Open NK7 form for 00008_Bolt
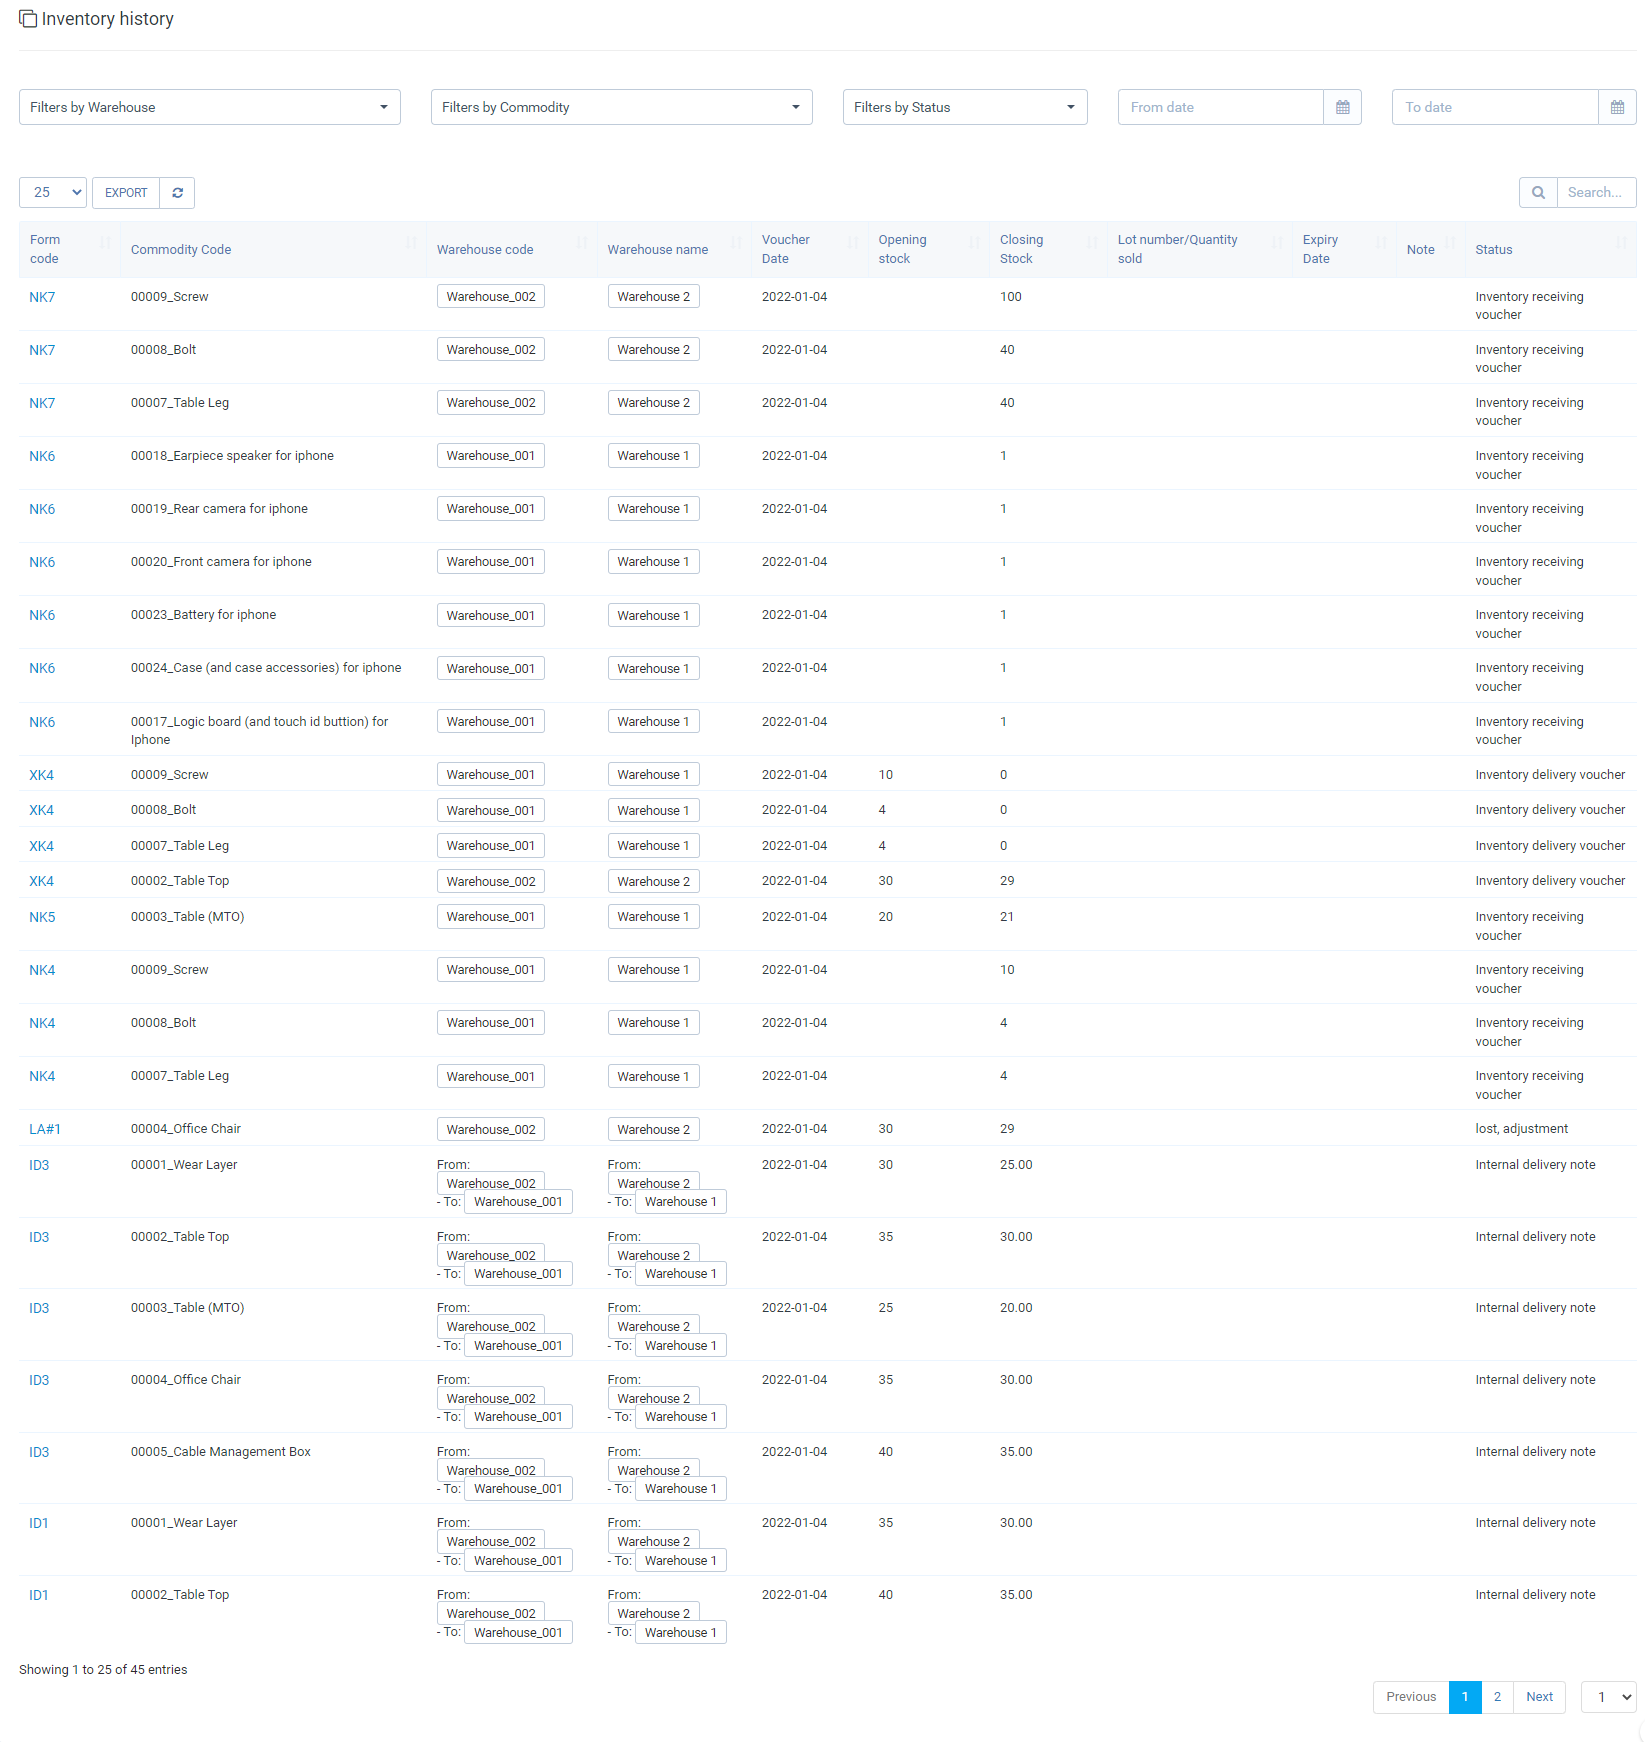The width and height of the screenshot is (1645, 1742). click(x=42, y=350)
